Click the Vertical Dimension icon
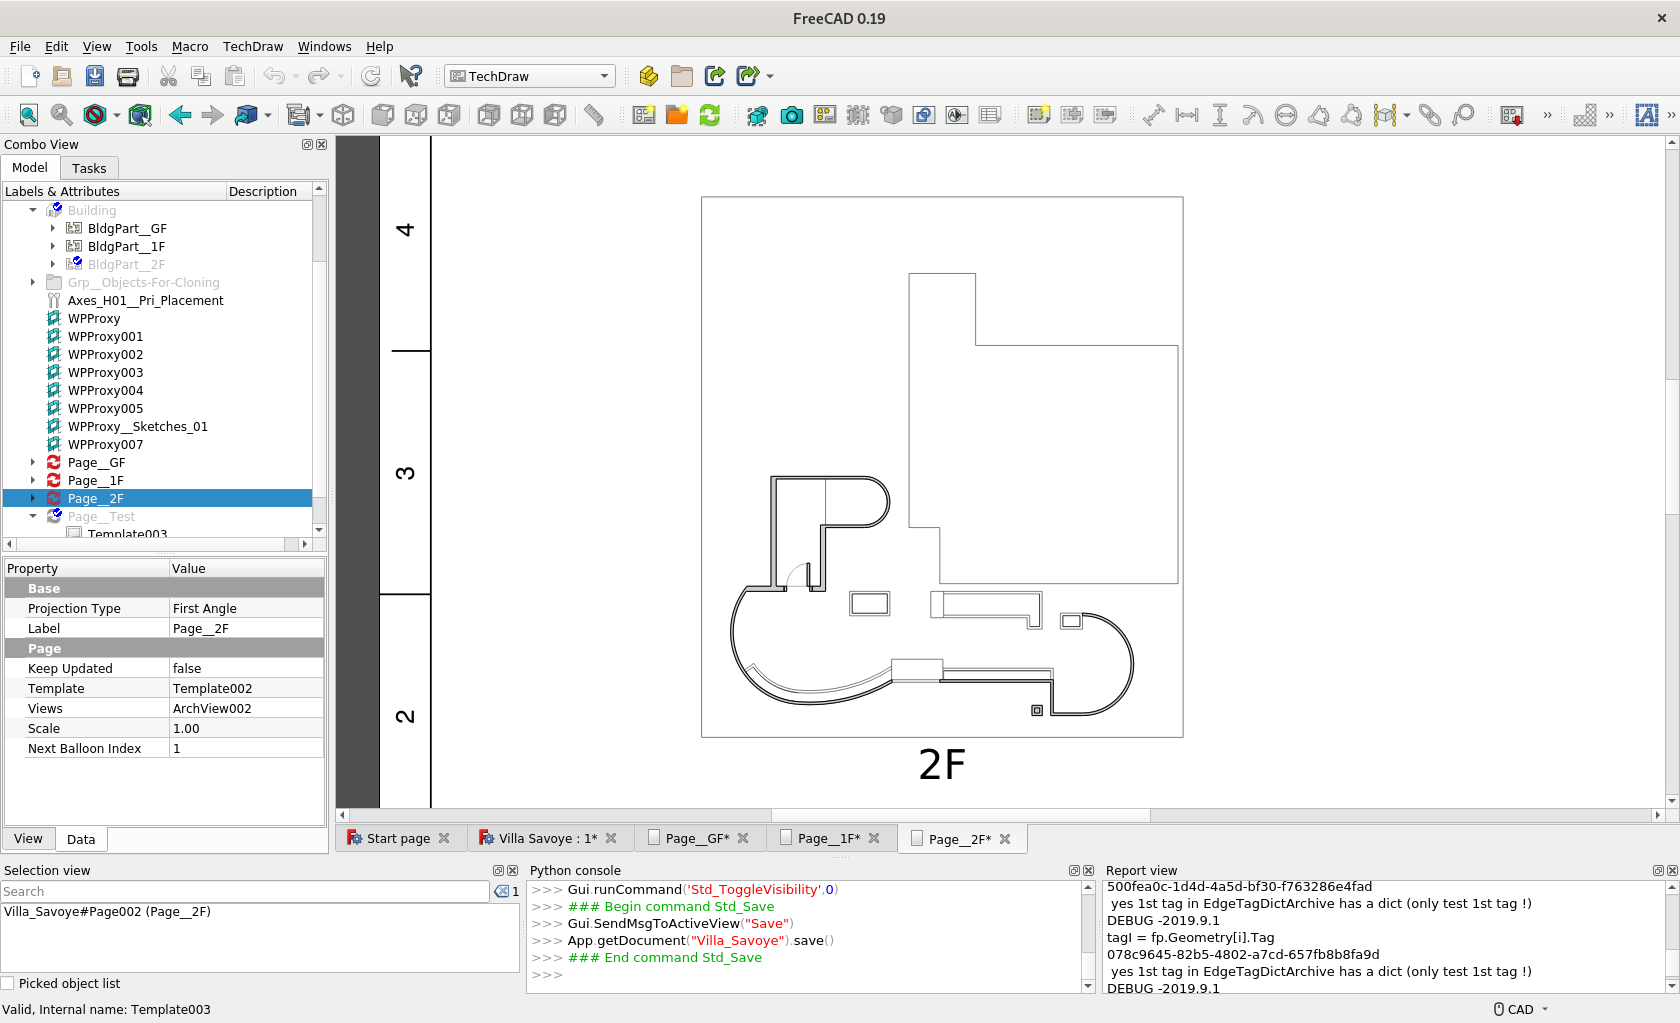This screenshot has height=1023, width=1680. [1220, 115]
